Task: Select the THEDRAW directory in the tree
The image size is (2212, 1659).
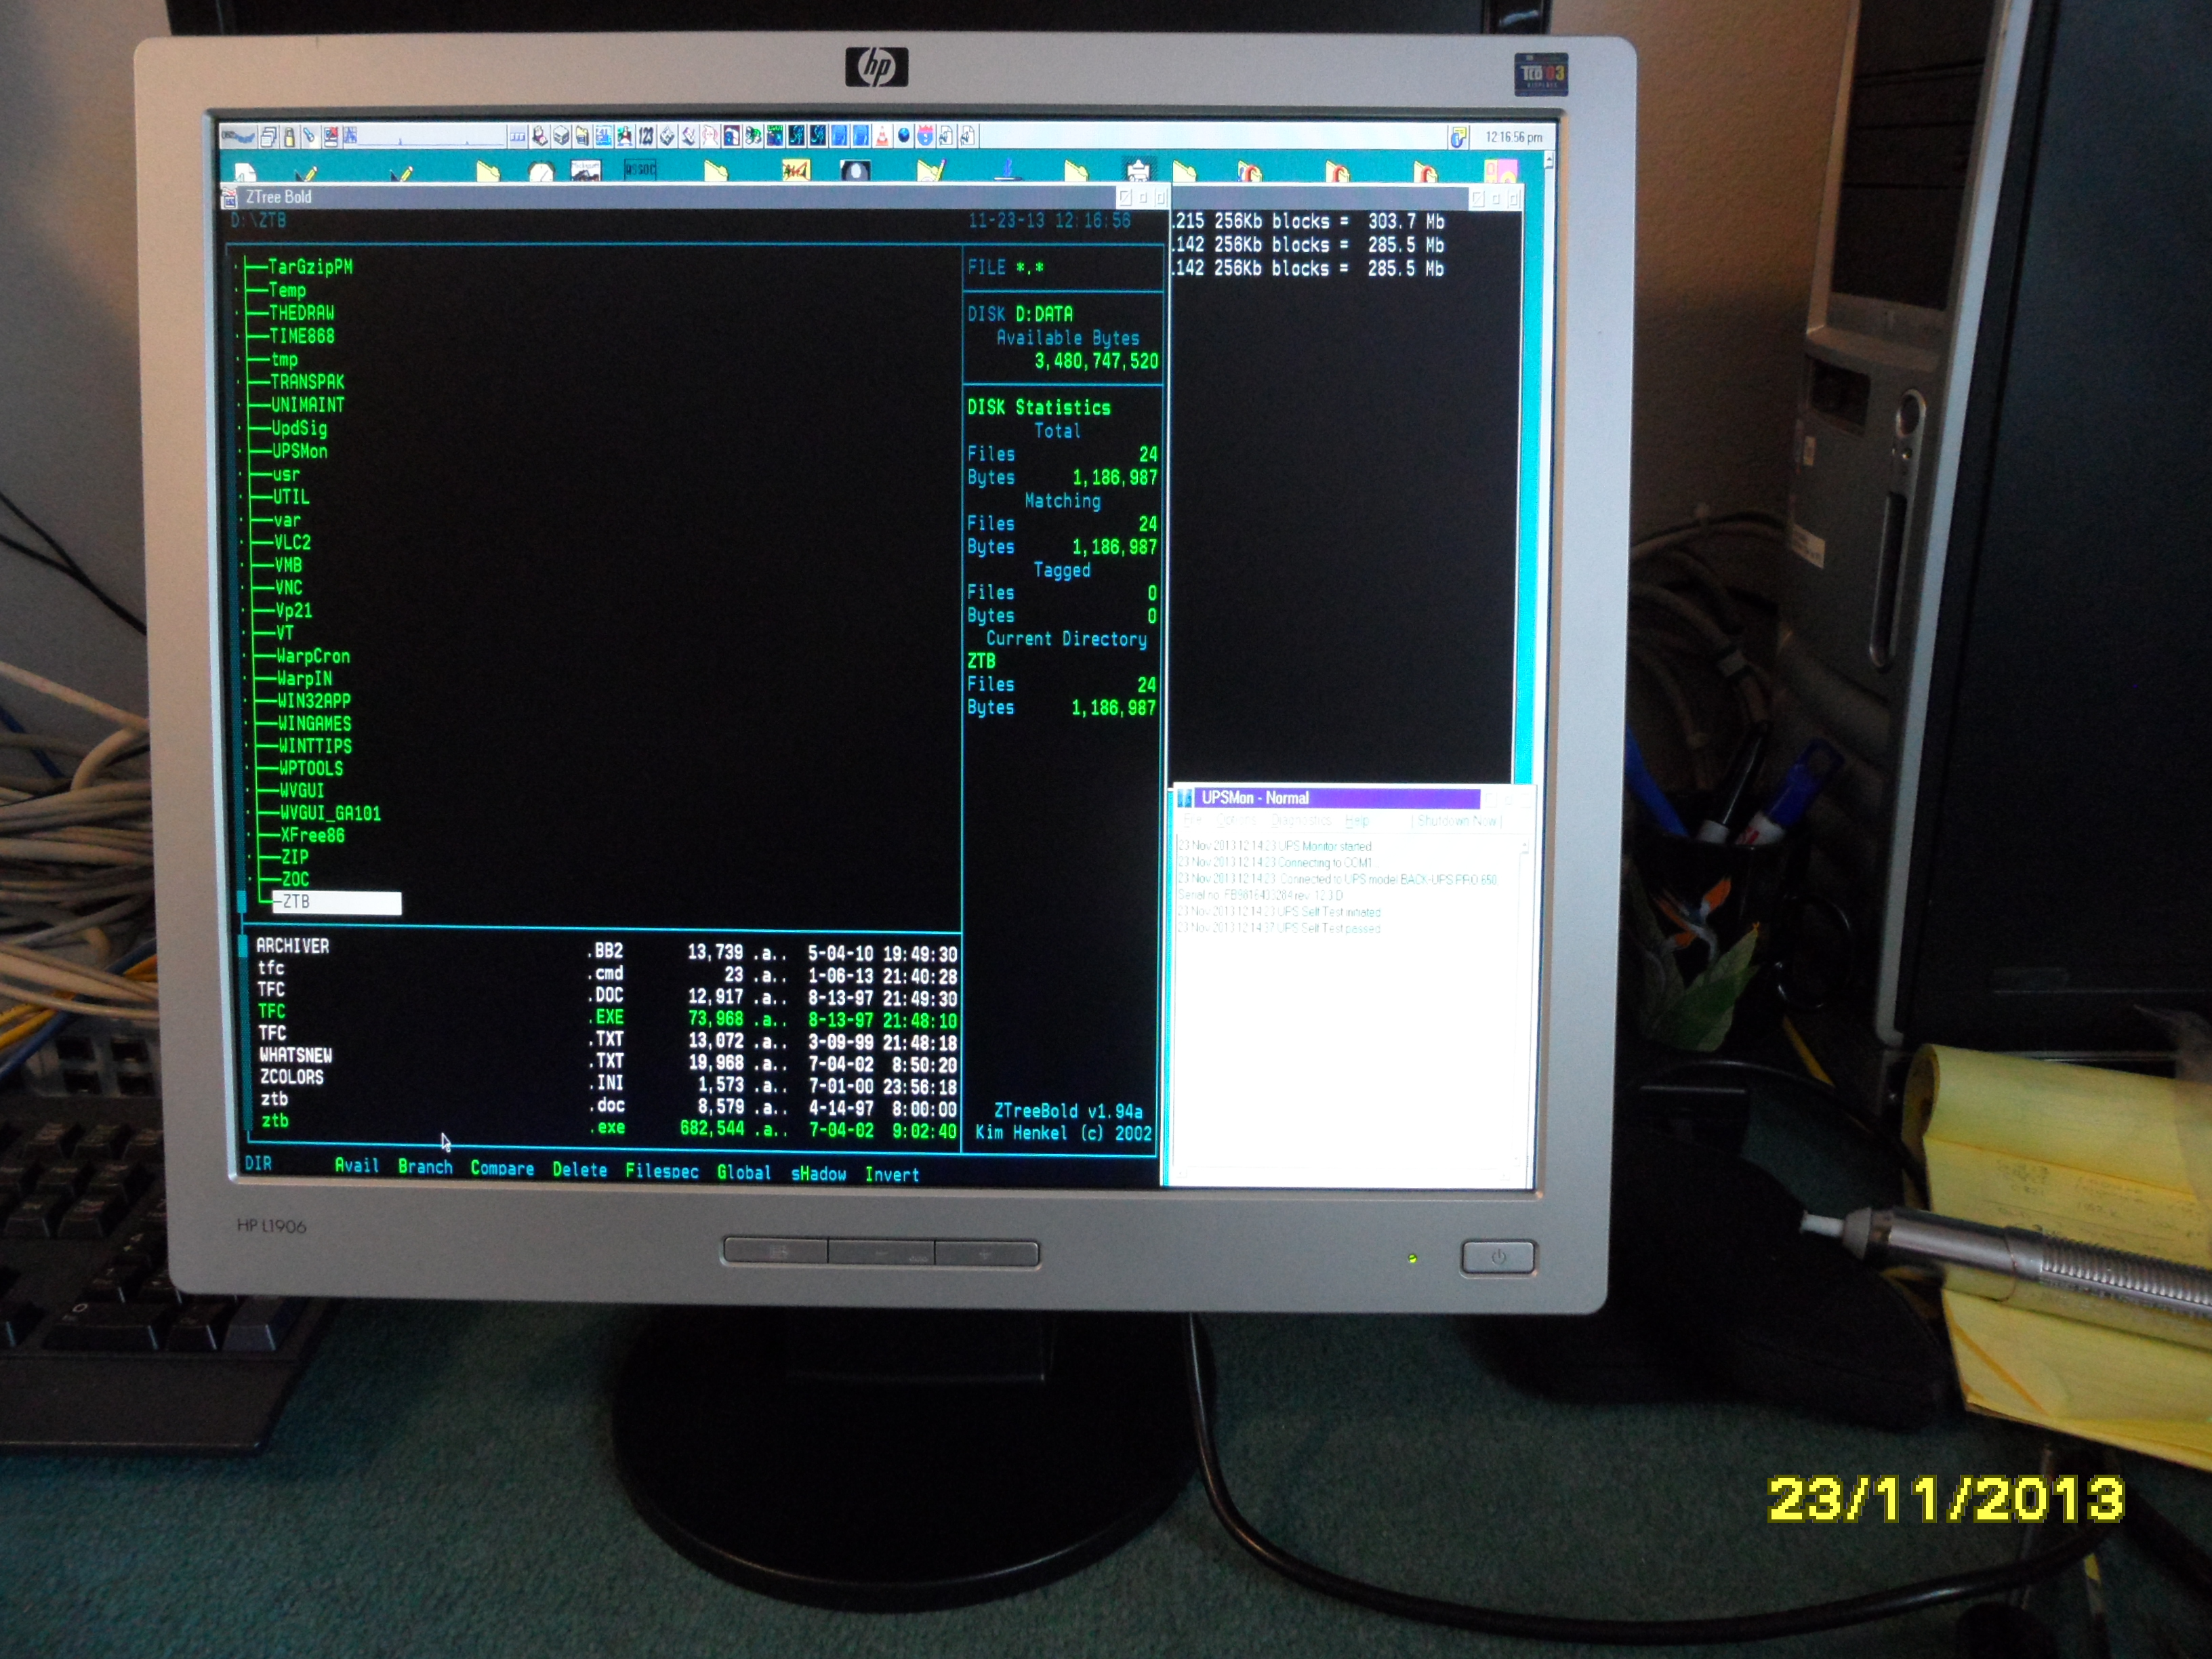Action: (301, 313)
